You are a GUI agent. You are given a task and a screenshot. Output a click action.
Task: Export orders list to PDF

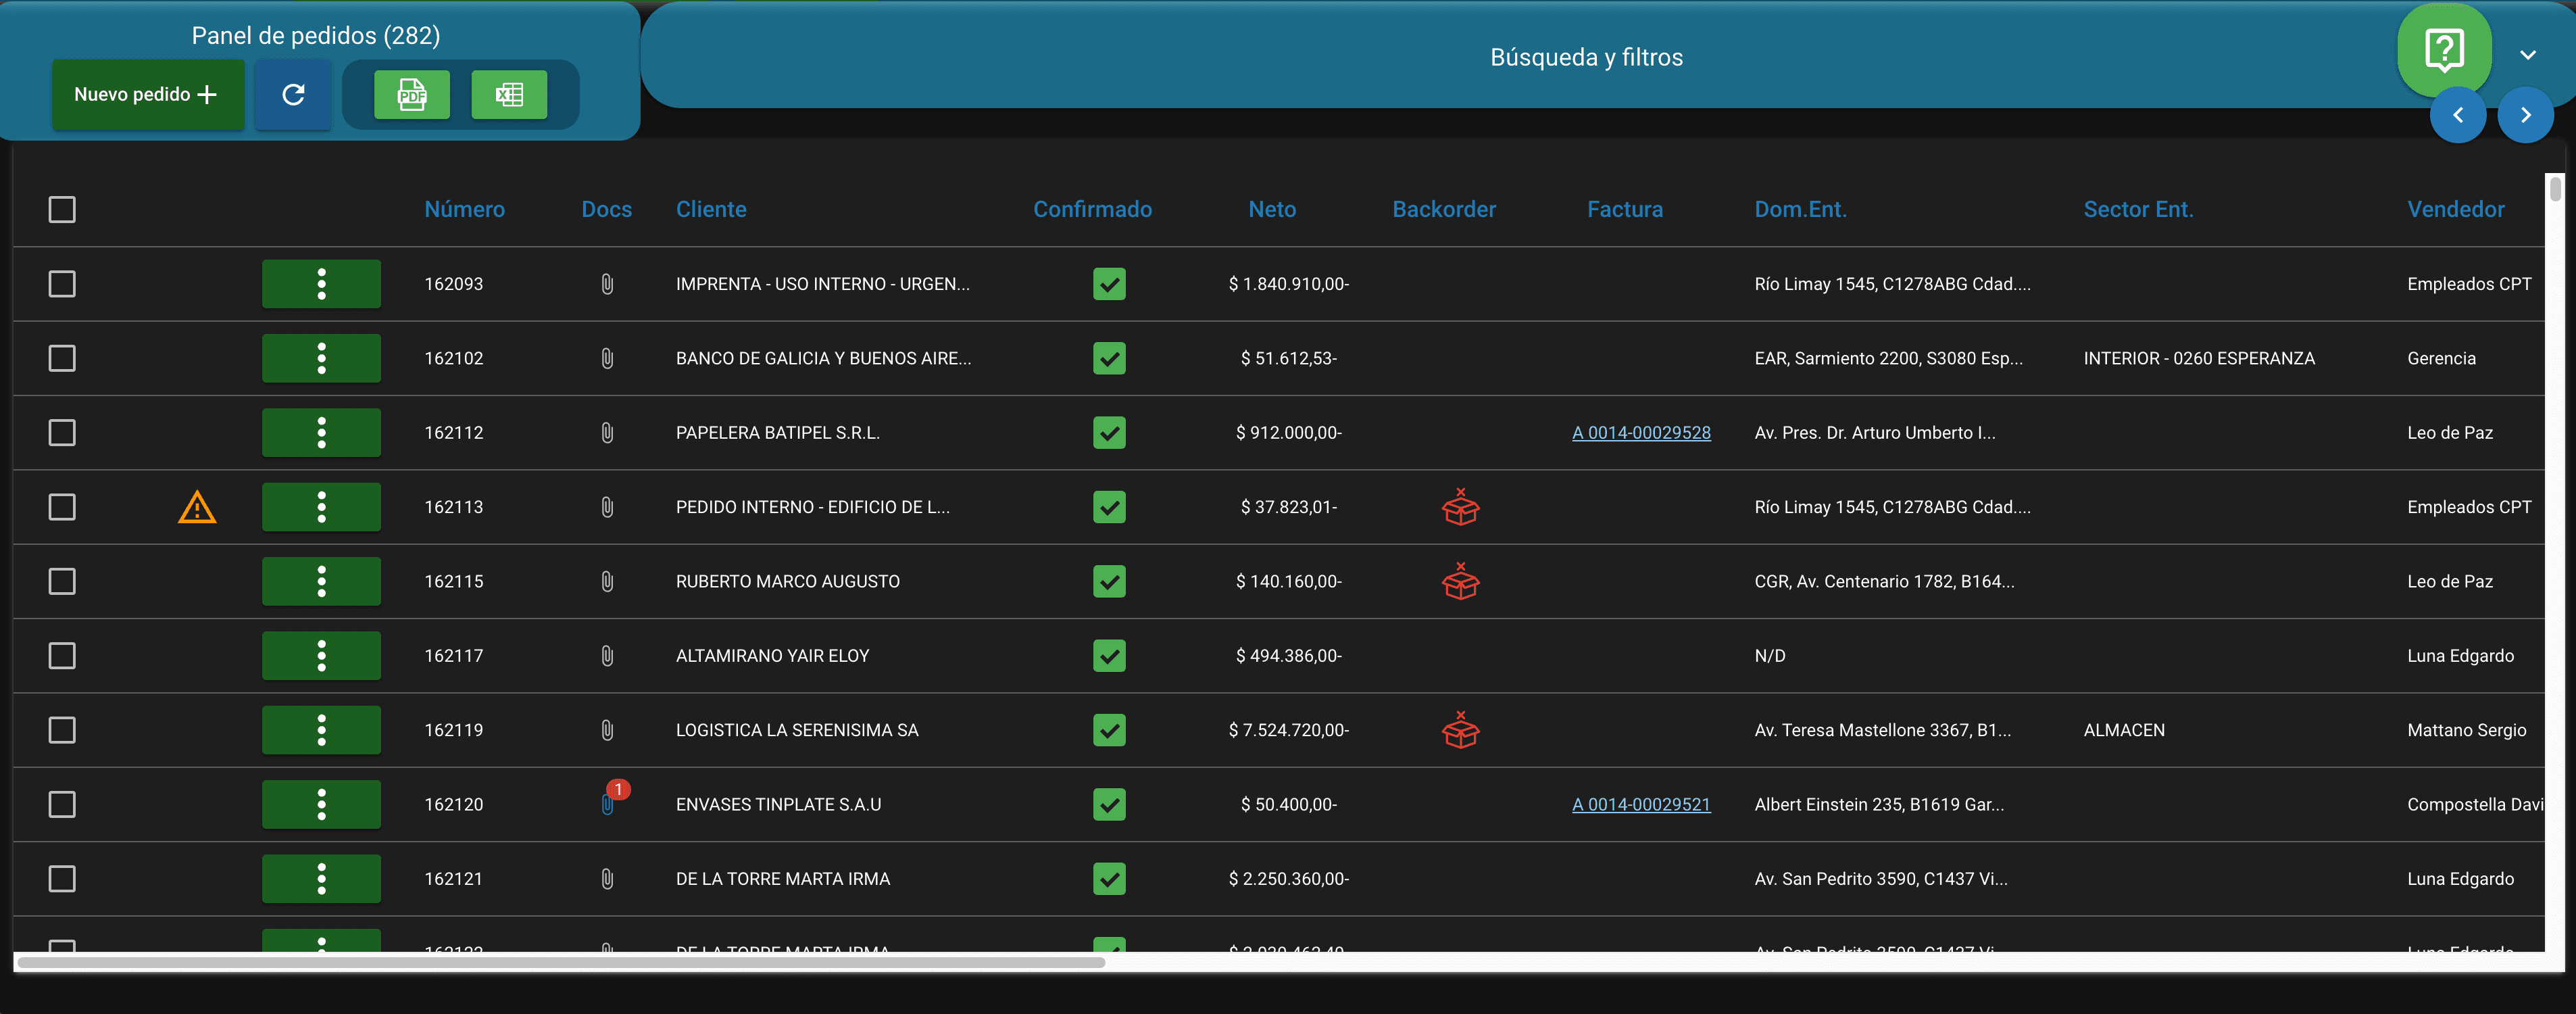[x=411, y=95]
